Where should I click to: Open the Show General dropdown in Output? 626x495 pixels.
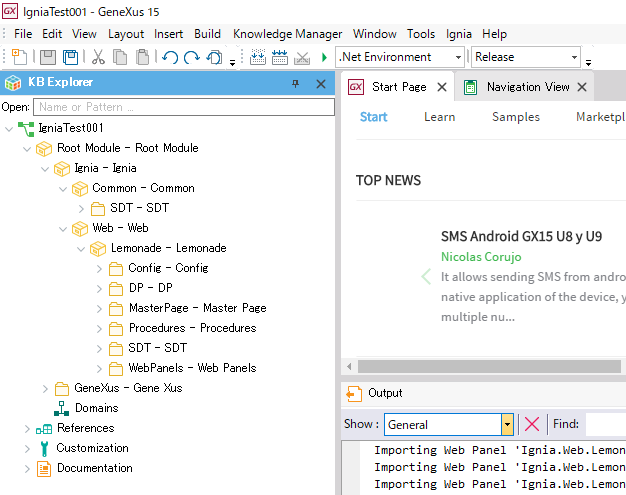click(507, 424)
